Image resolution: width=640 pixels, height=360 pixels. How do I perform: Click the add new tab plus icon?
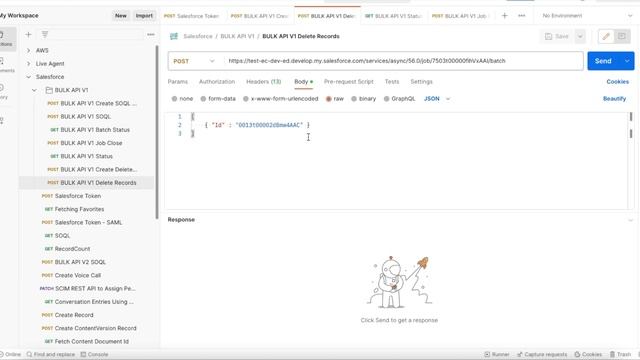(x=504, y=16)
